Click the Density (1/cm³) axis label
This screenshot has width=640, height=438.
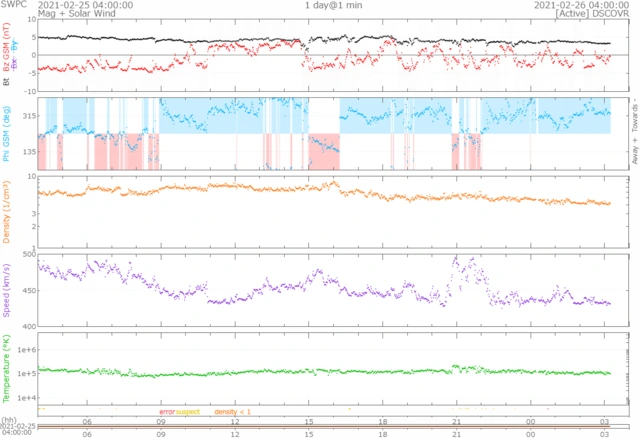click(x=7, y=213)
